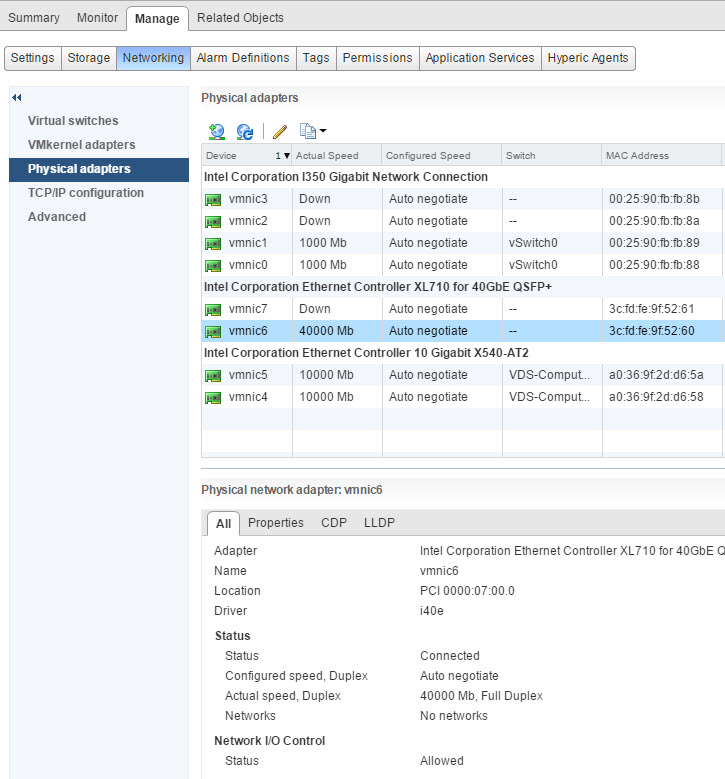
Task: Switch to the Properties details tab
Action: [x=276, y=523]
